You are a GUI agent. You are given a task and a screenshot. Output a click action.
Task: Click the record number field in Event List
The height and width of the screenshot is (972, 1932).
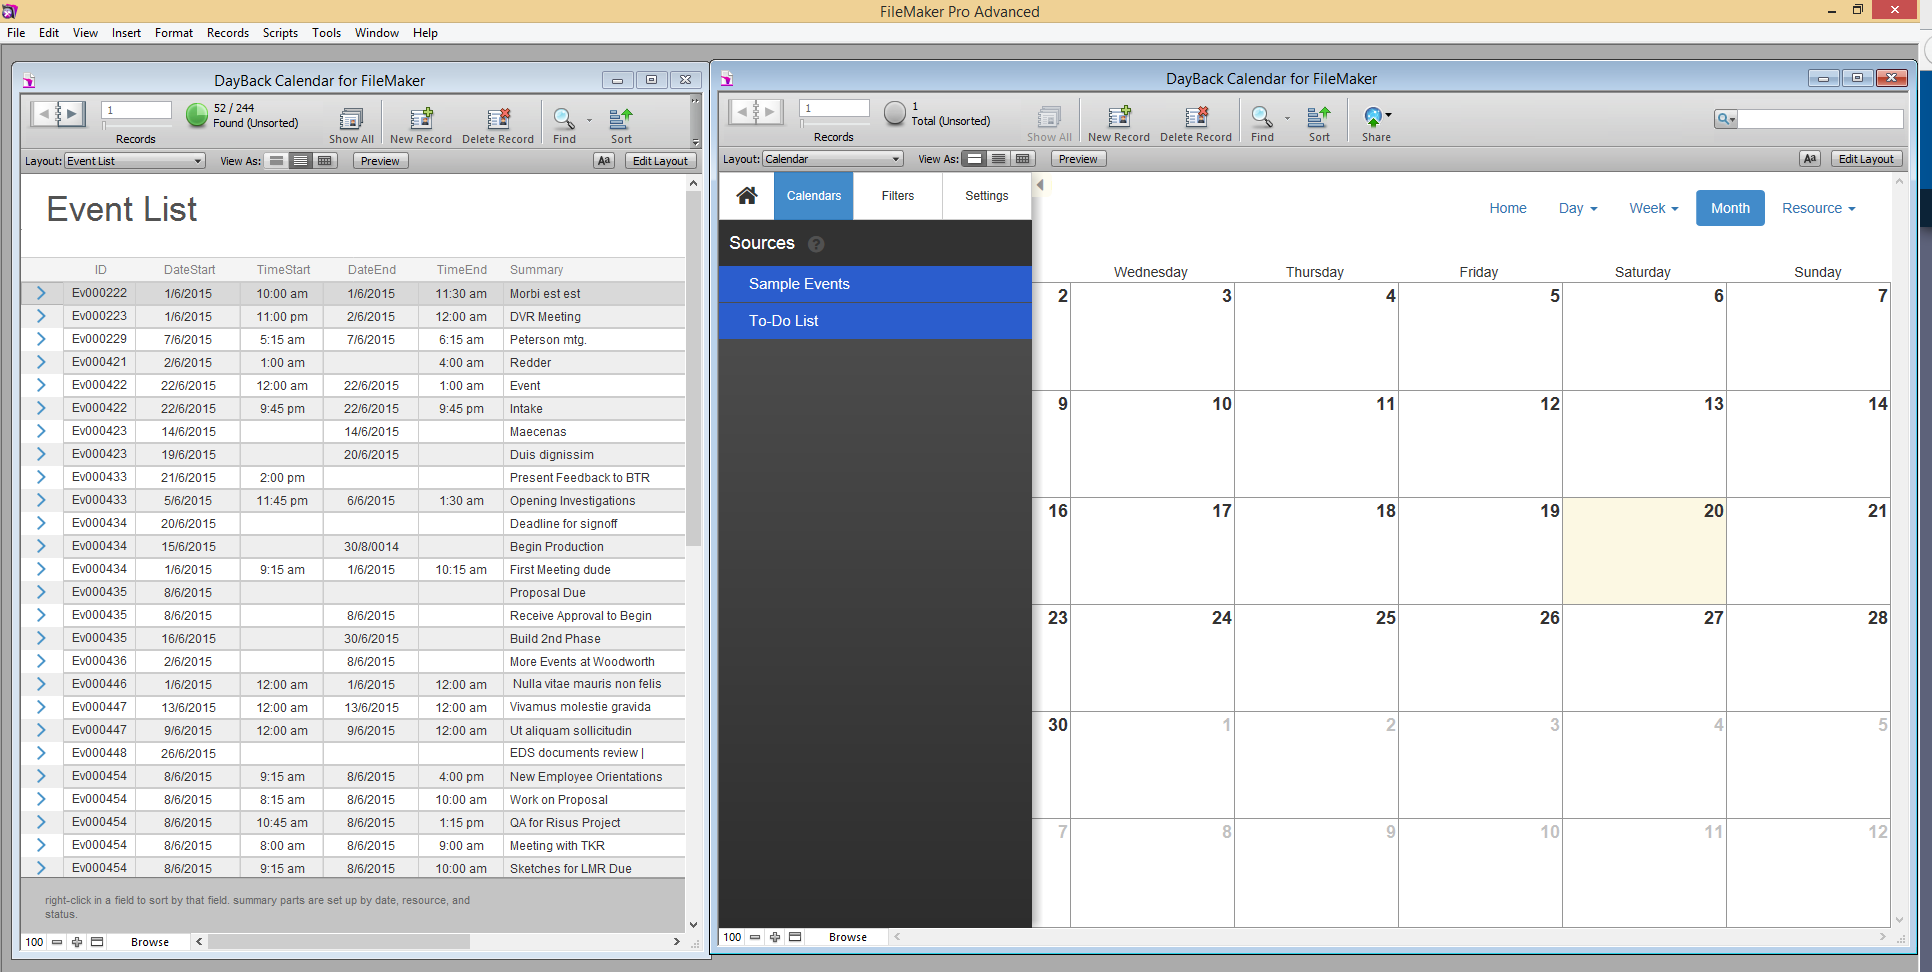point(137,110)
